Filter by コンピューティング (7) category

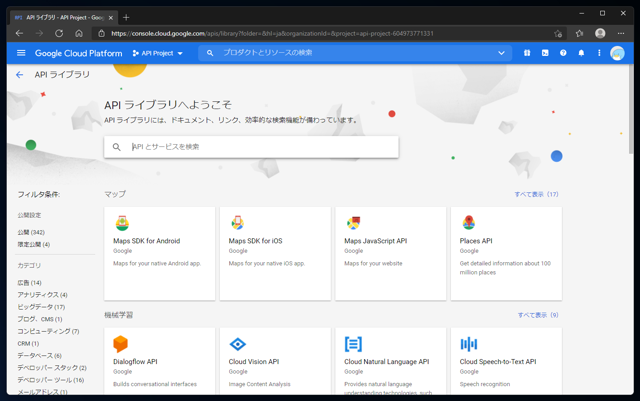click(x=48, y=332)
